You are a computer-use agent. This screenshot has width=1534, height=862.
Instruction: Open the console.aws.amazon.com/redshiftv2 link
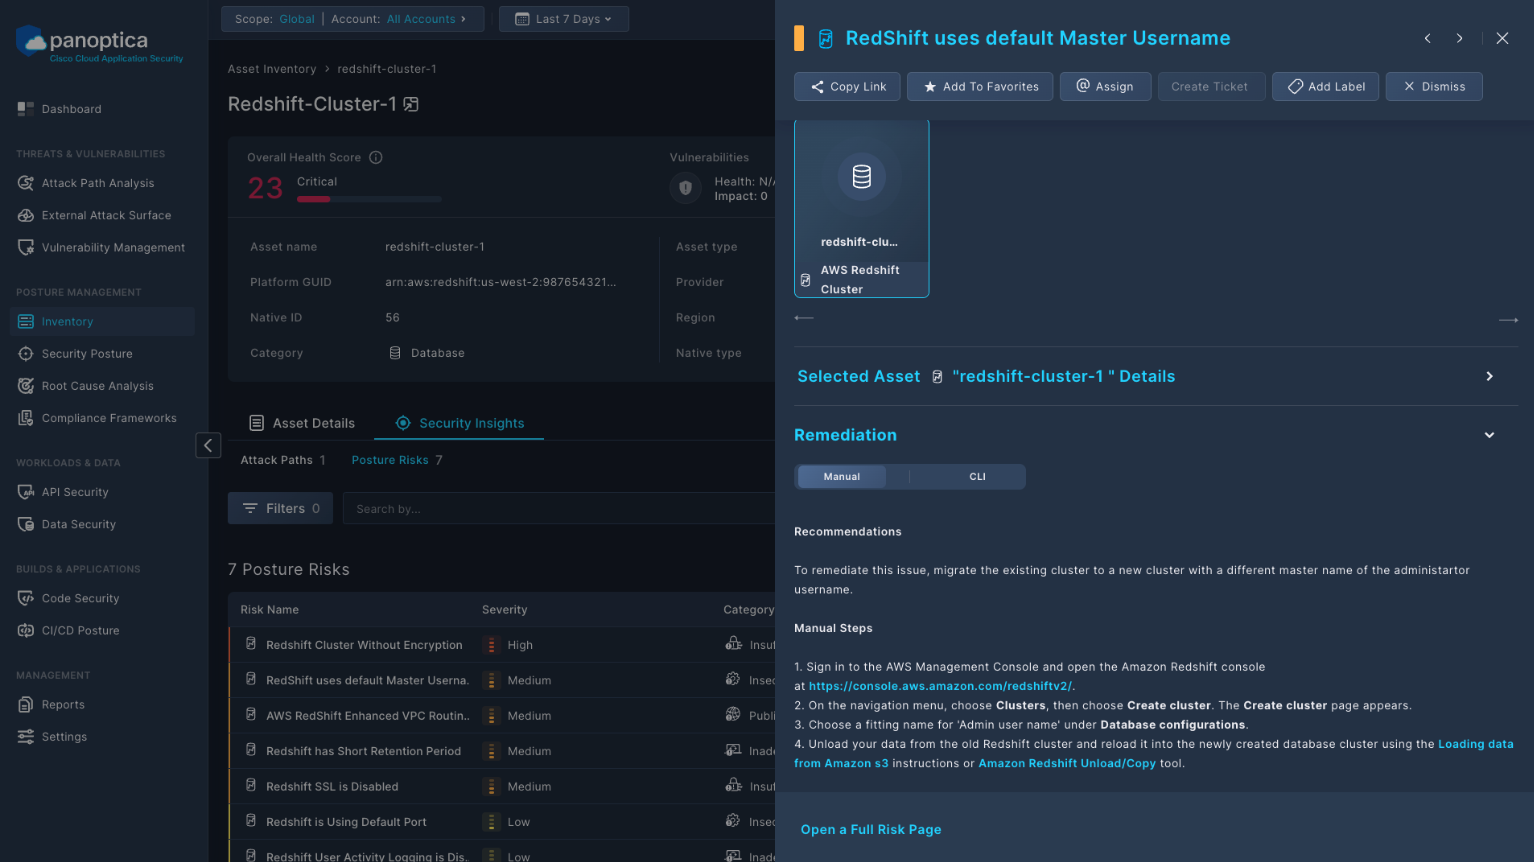pos(940,686)
